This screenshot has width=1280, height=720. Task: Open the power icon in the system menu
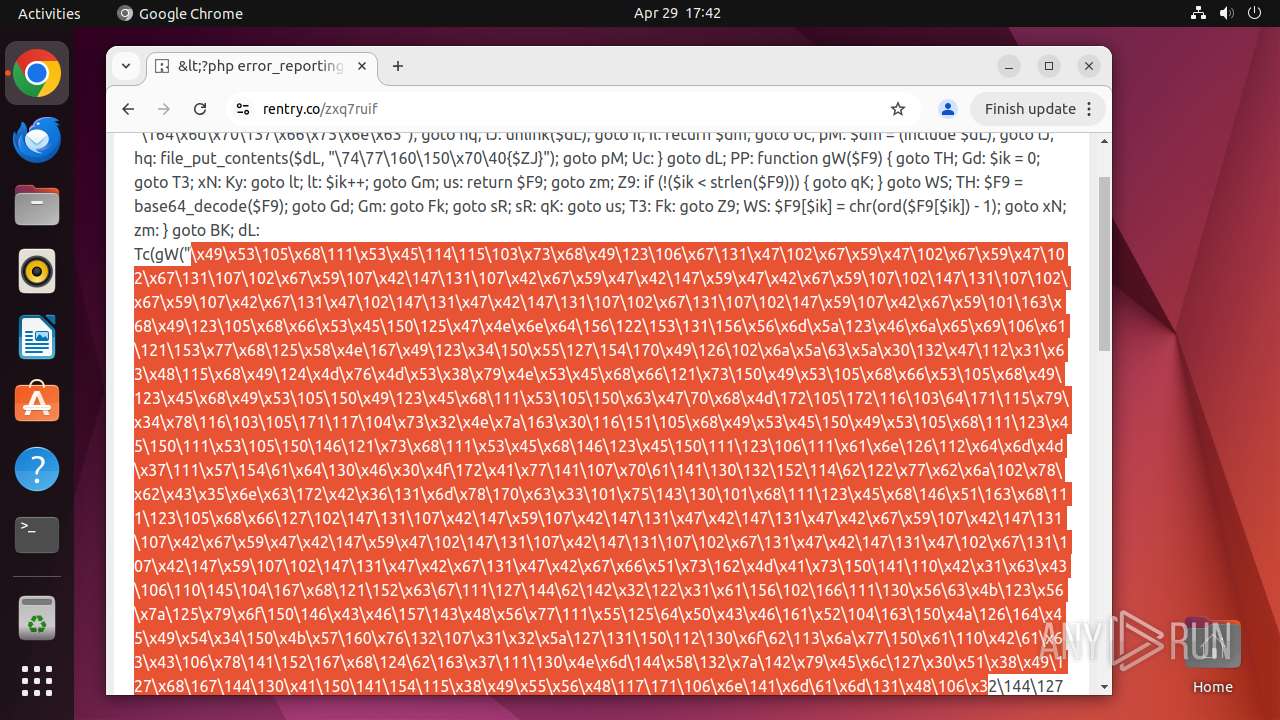1254,13
